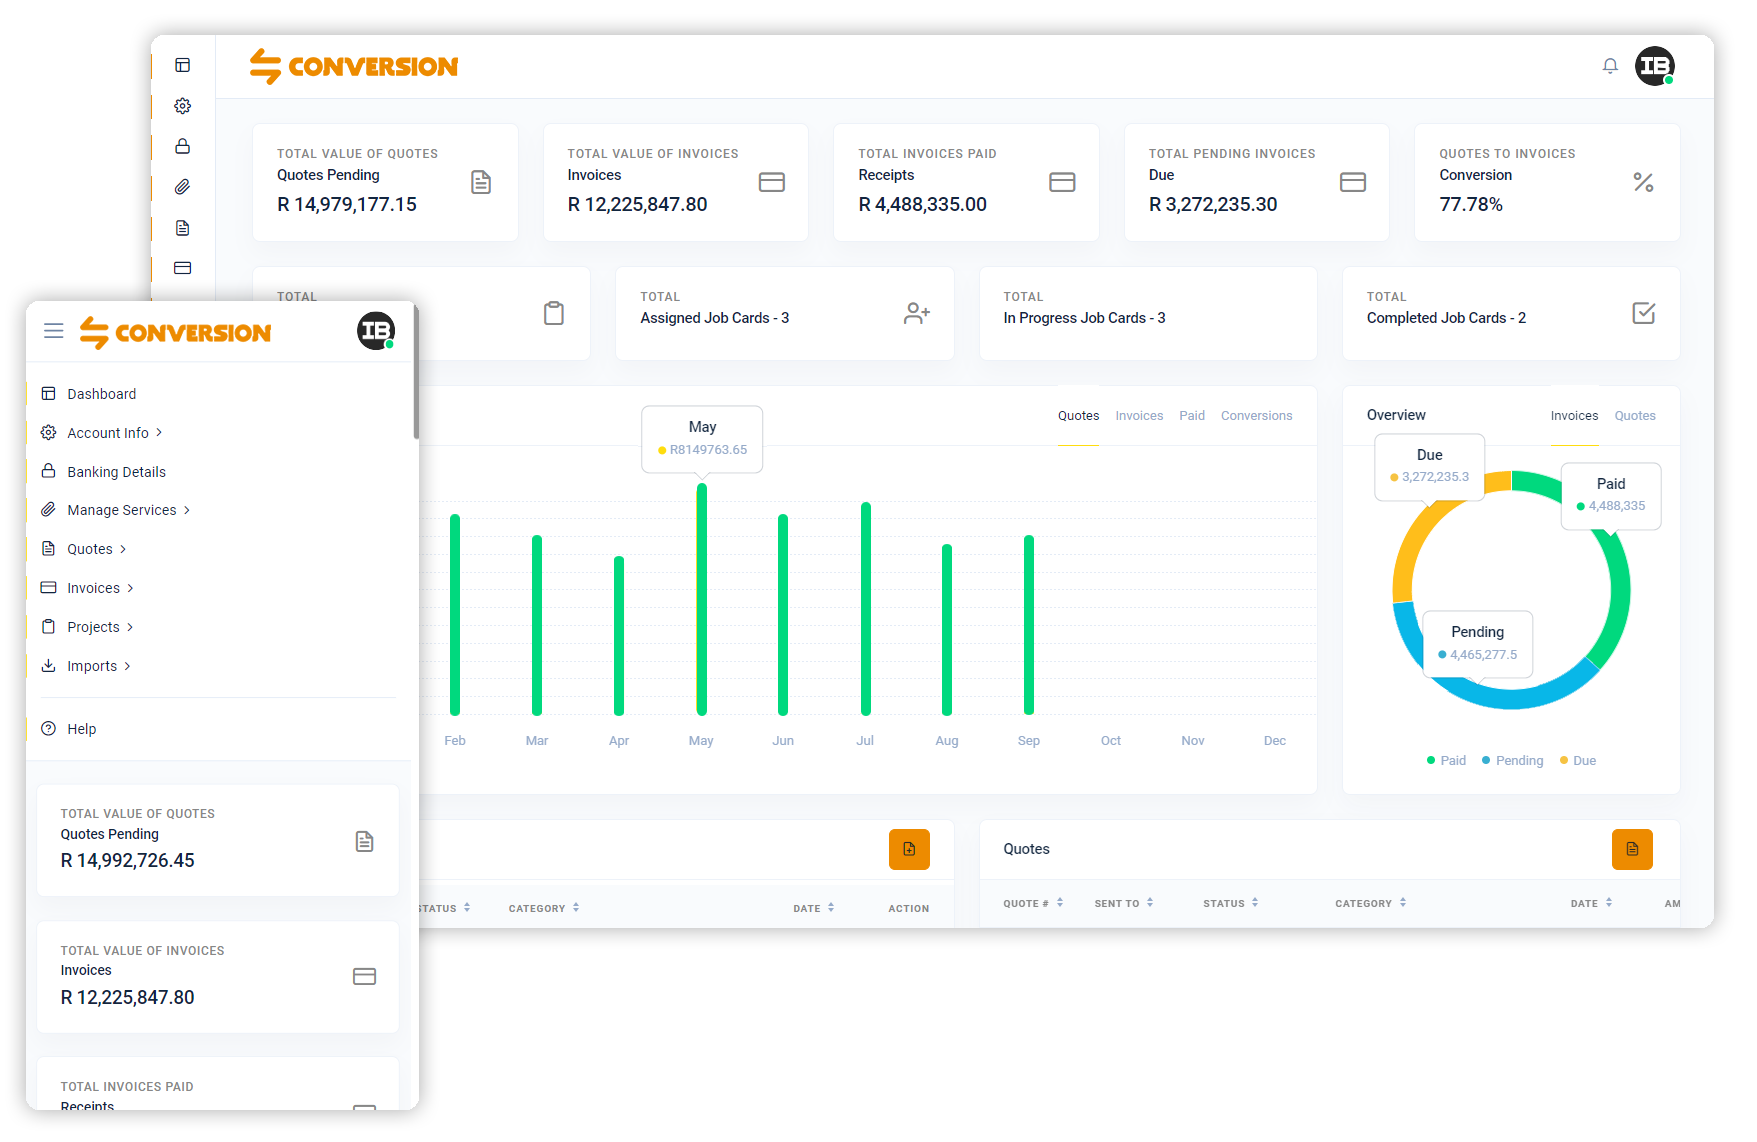Switch chart to the Conversions tab
The height and width of the screenshot is (1142, 1757).
coord(1256,416)
